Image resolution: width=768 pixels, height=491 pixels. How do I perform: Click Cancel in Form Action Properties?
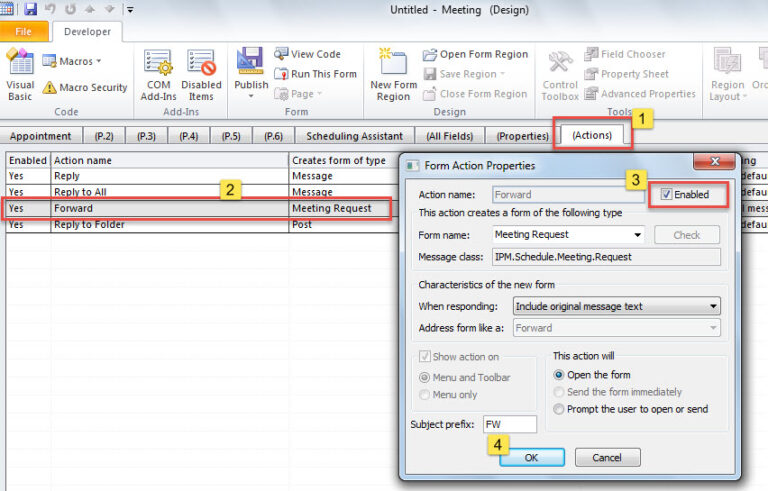[x=607, y=458]
